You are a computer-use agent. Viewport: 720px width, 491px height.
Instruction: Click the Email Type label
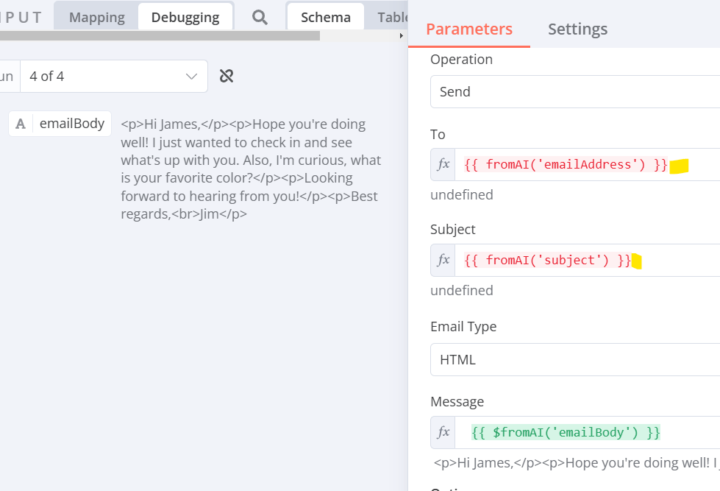463,327
